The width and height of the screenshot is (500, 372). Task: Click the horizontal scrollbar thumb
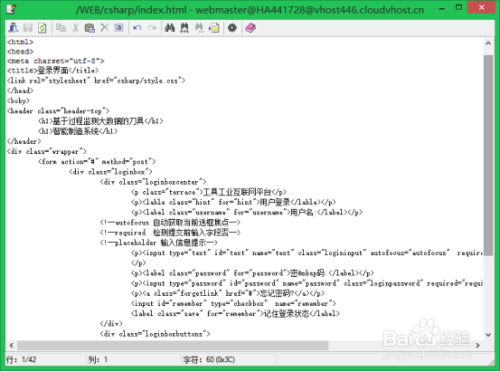click(173, 345)
